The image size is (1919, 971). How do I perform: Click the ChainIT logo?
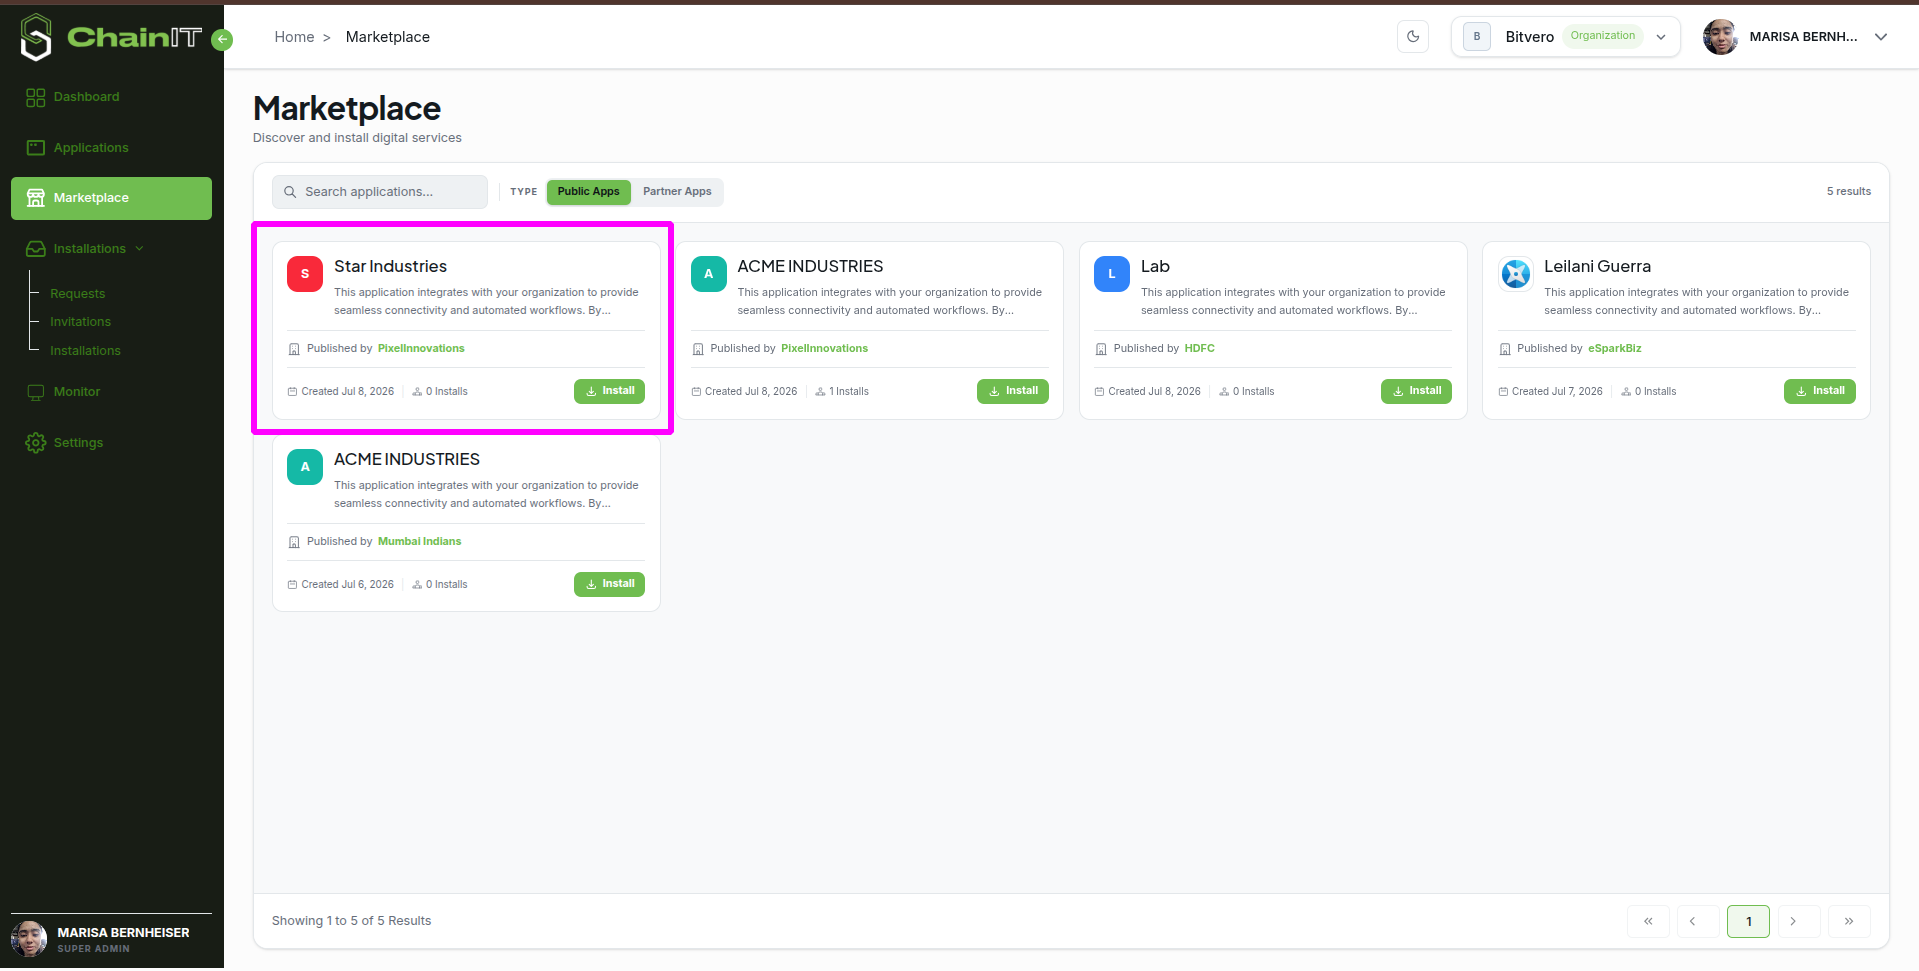110,37
